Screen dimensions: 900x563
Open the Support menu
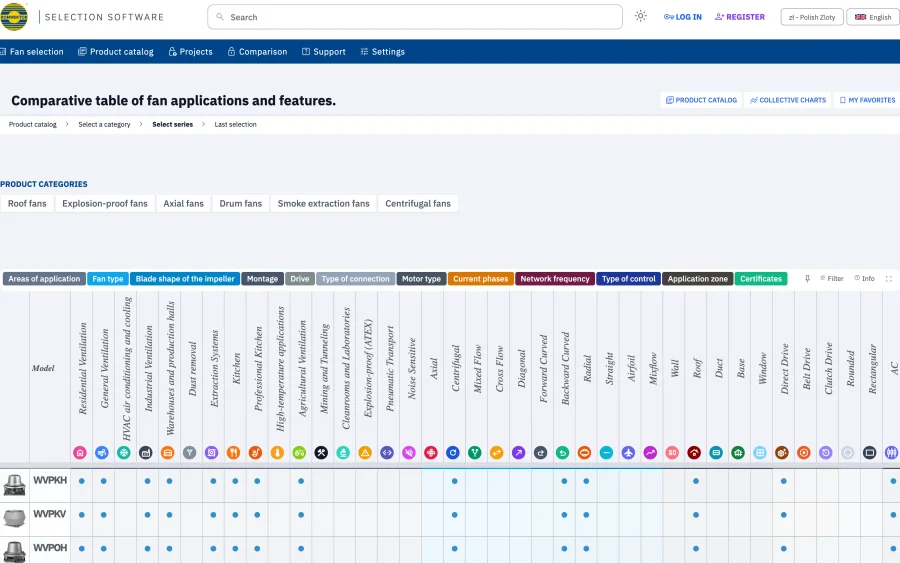324,52
